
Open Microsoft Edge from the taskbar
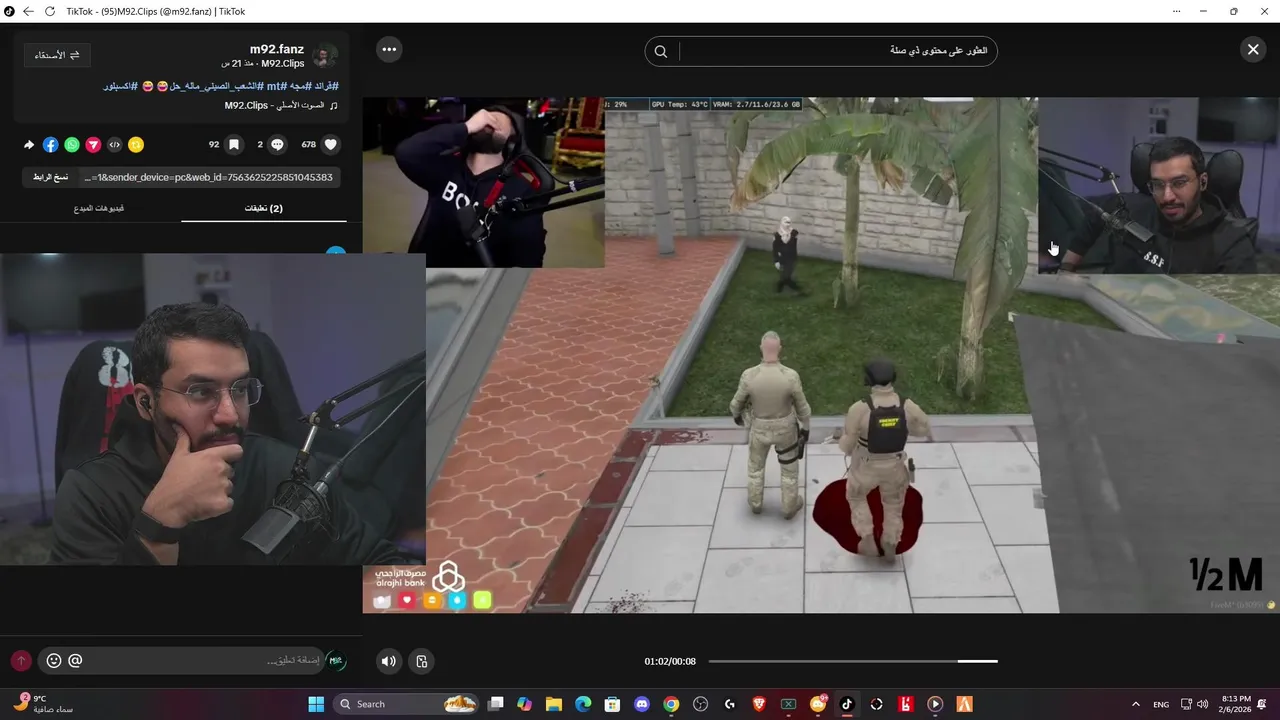coord(583,704)
